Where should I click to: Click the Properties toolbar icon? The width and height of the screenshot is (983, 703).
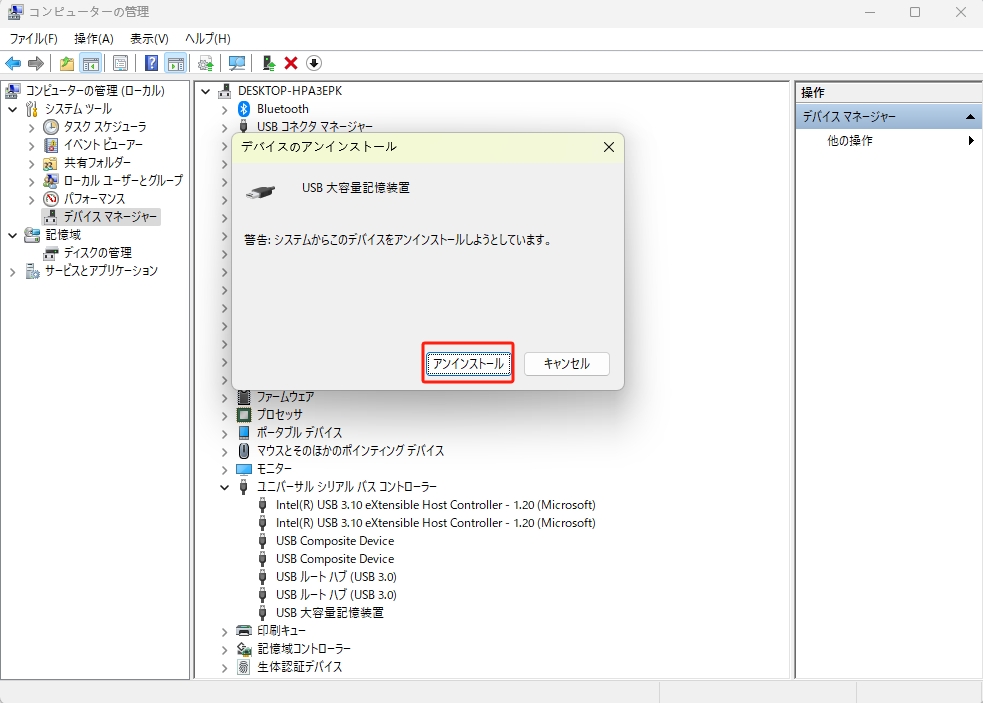[x=120, y=63]
